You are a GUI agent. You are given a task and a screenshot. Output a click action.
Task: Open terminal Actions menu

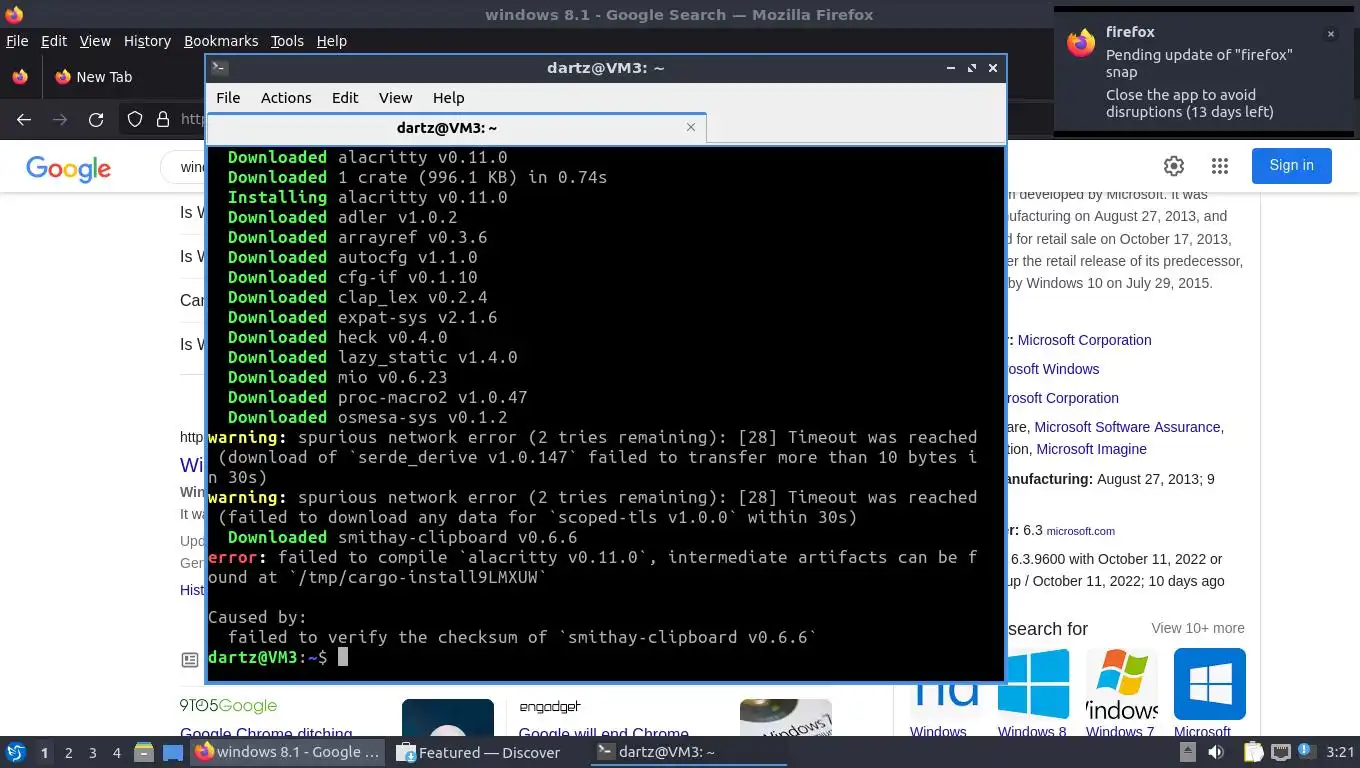(286, 98)
